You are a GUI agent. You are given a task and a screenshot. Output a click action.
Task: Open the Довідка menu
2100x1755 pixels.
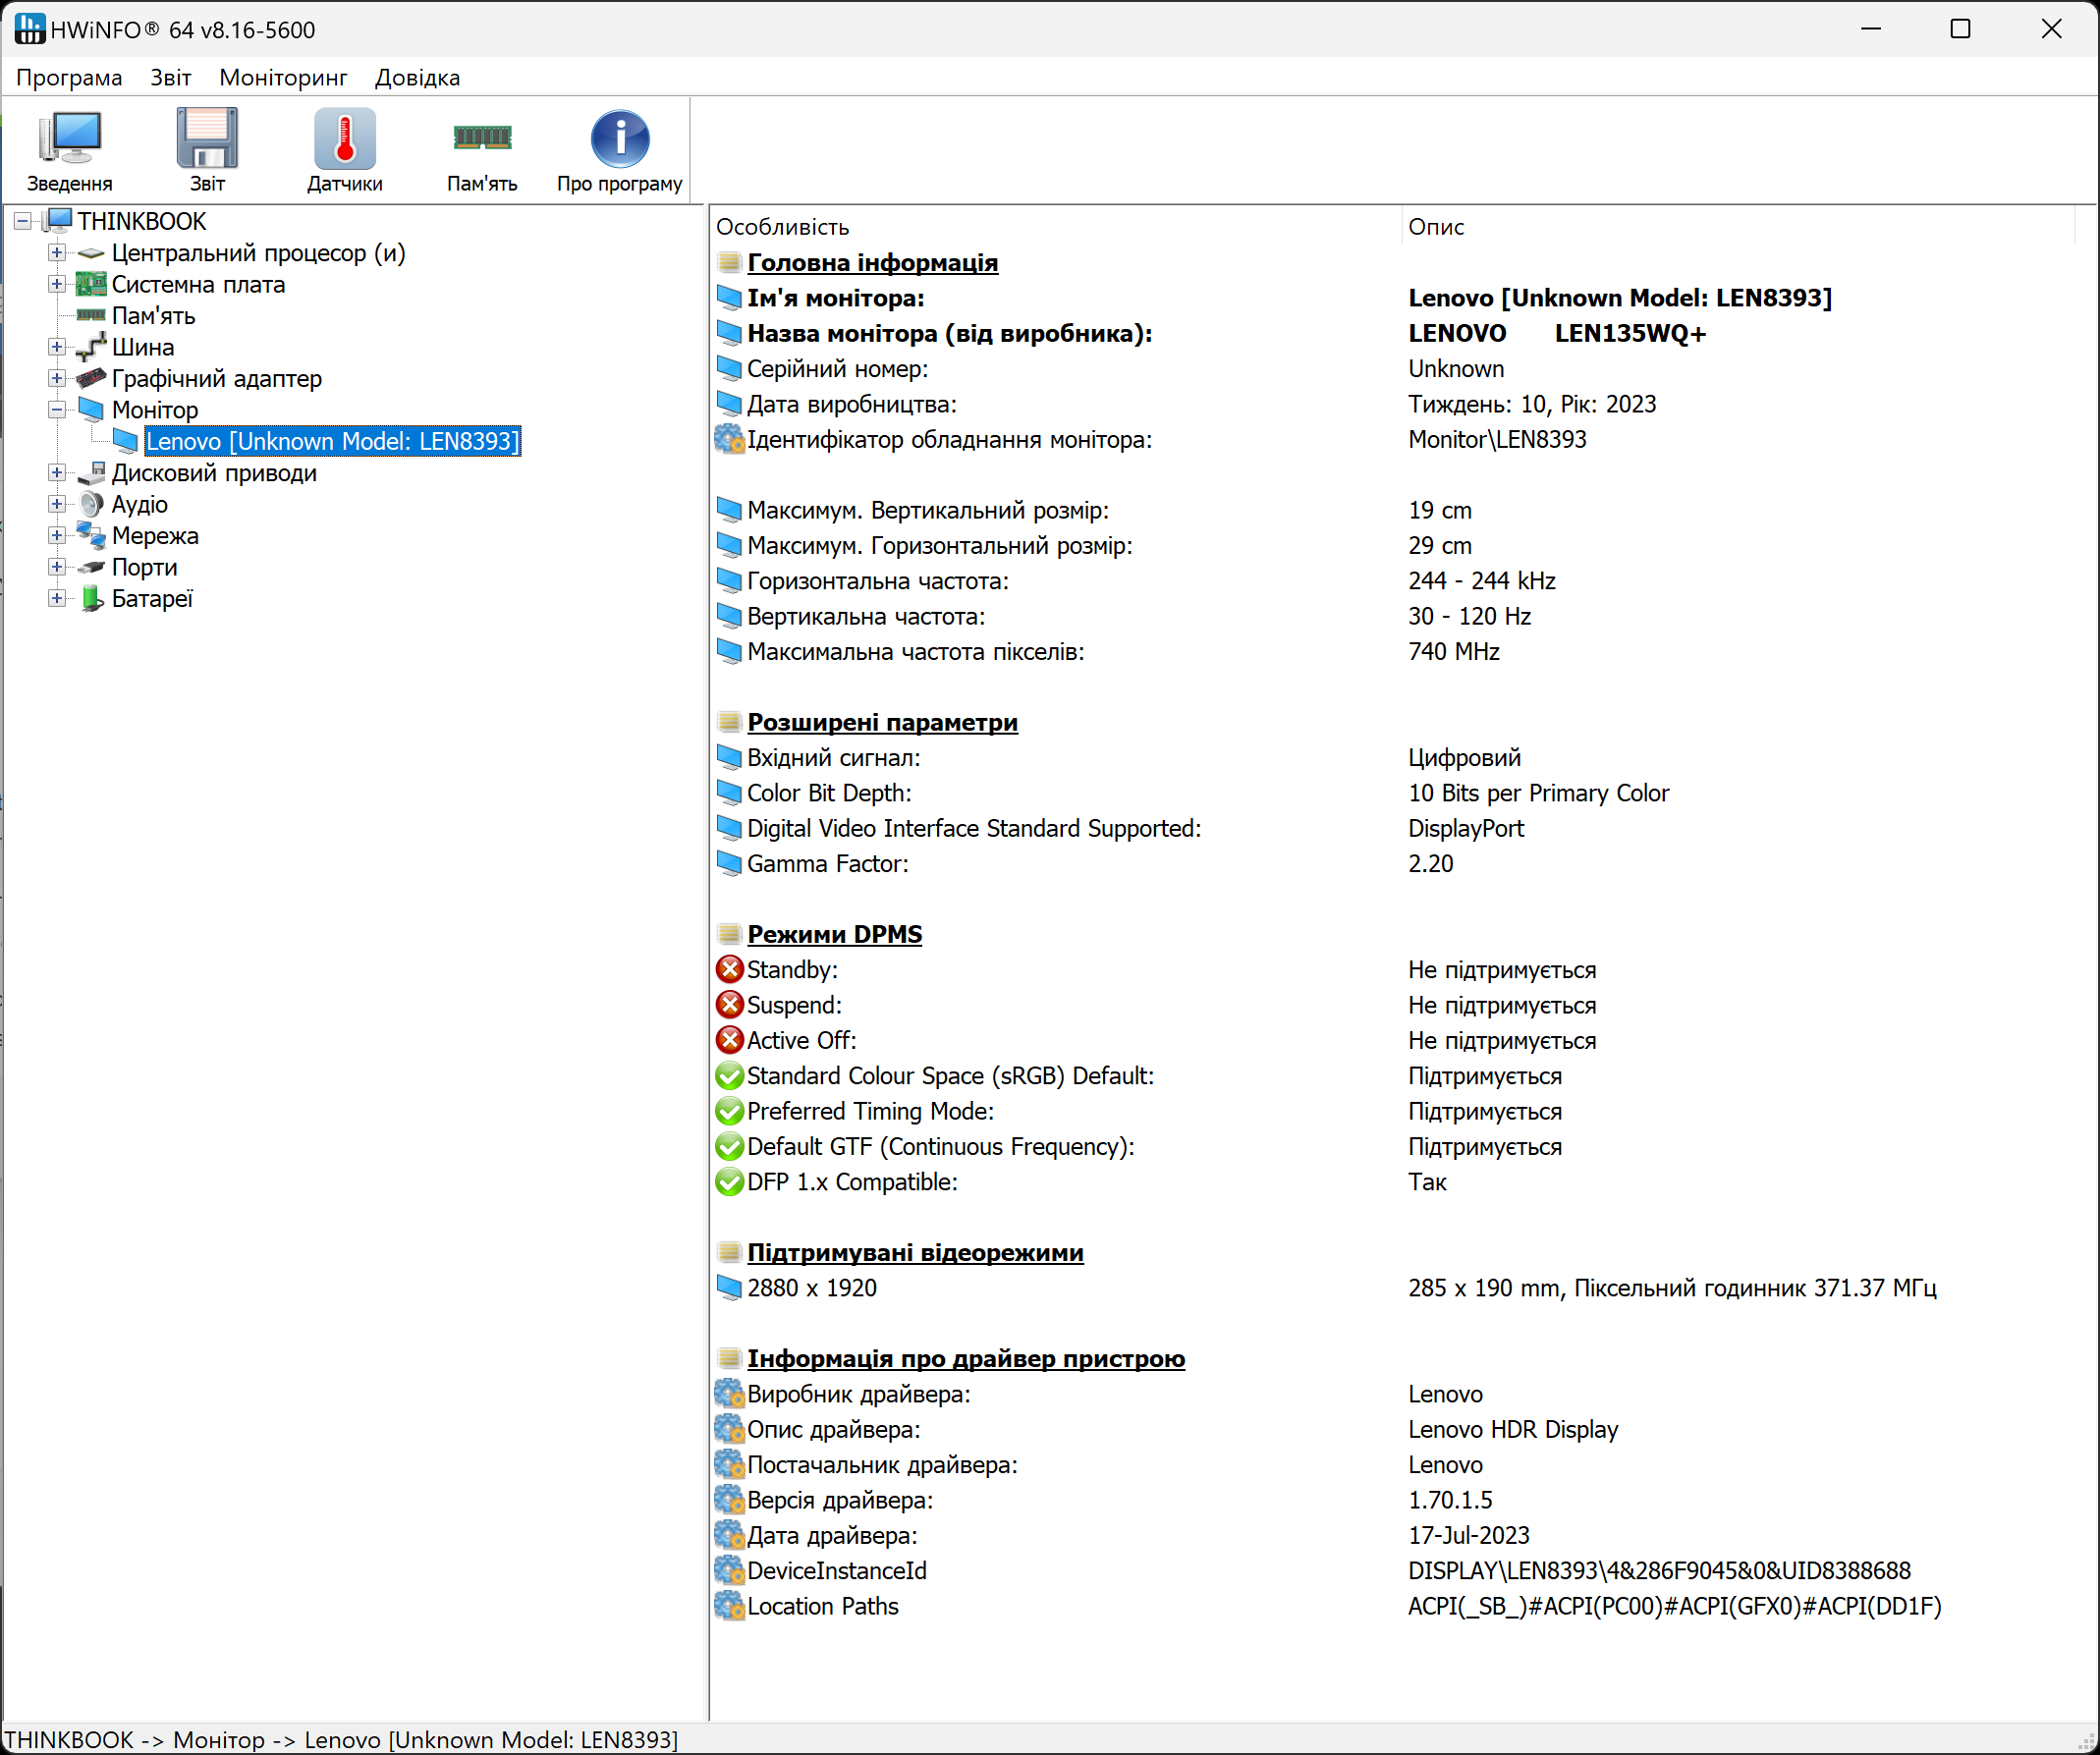coord(417,77)
